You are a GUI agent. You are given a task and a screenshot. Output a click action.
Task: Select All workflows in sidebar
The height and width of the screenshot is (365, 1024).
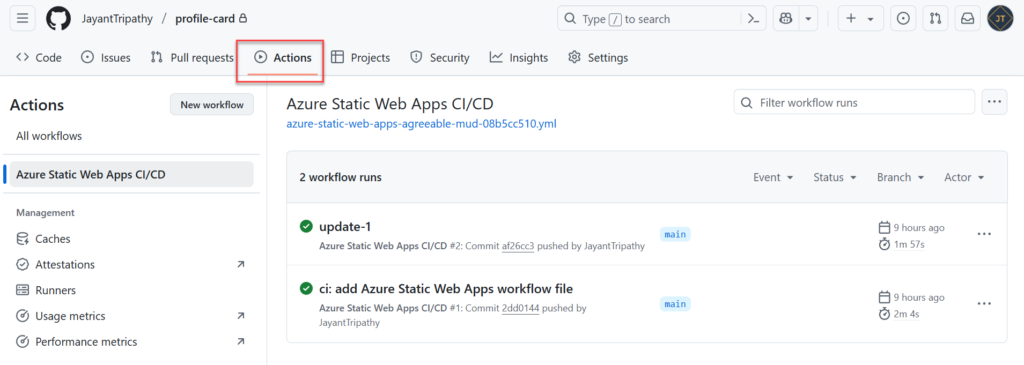pyautogui.click(x=49, y=136)
